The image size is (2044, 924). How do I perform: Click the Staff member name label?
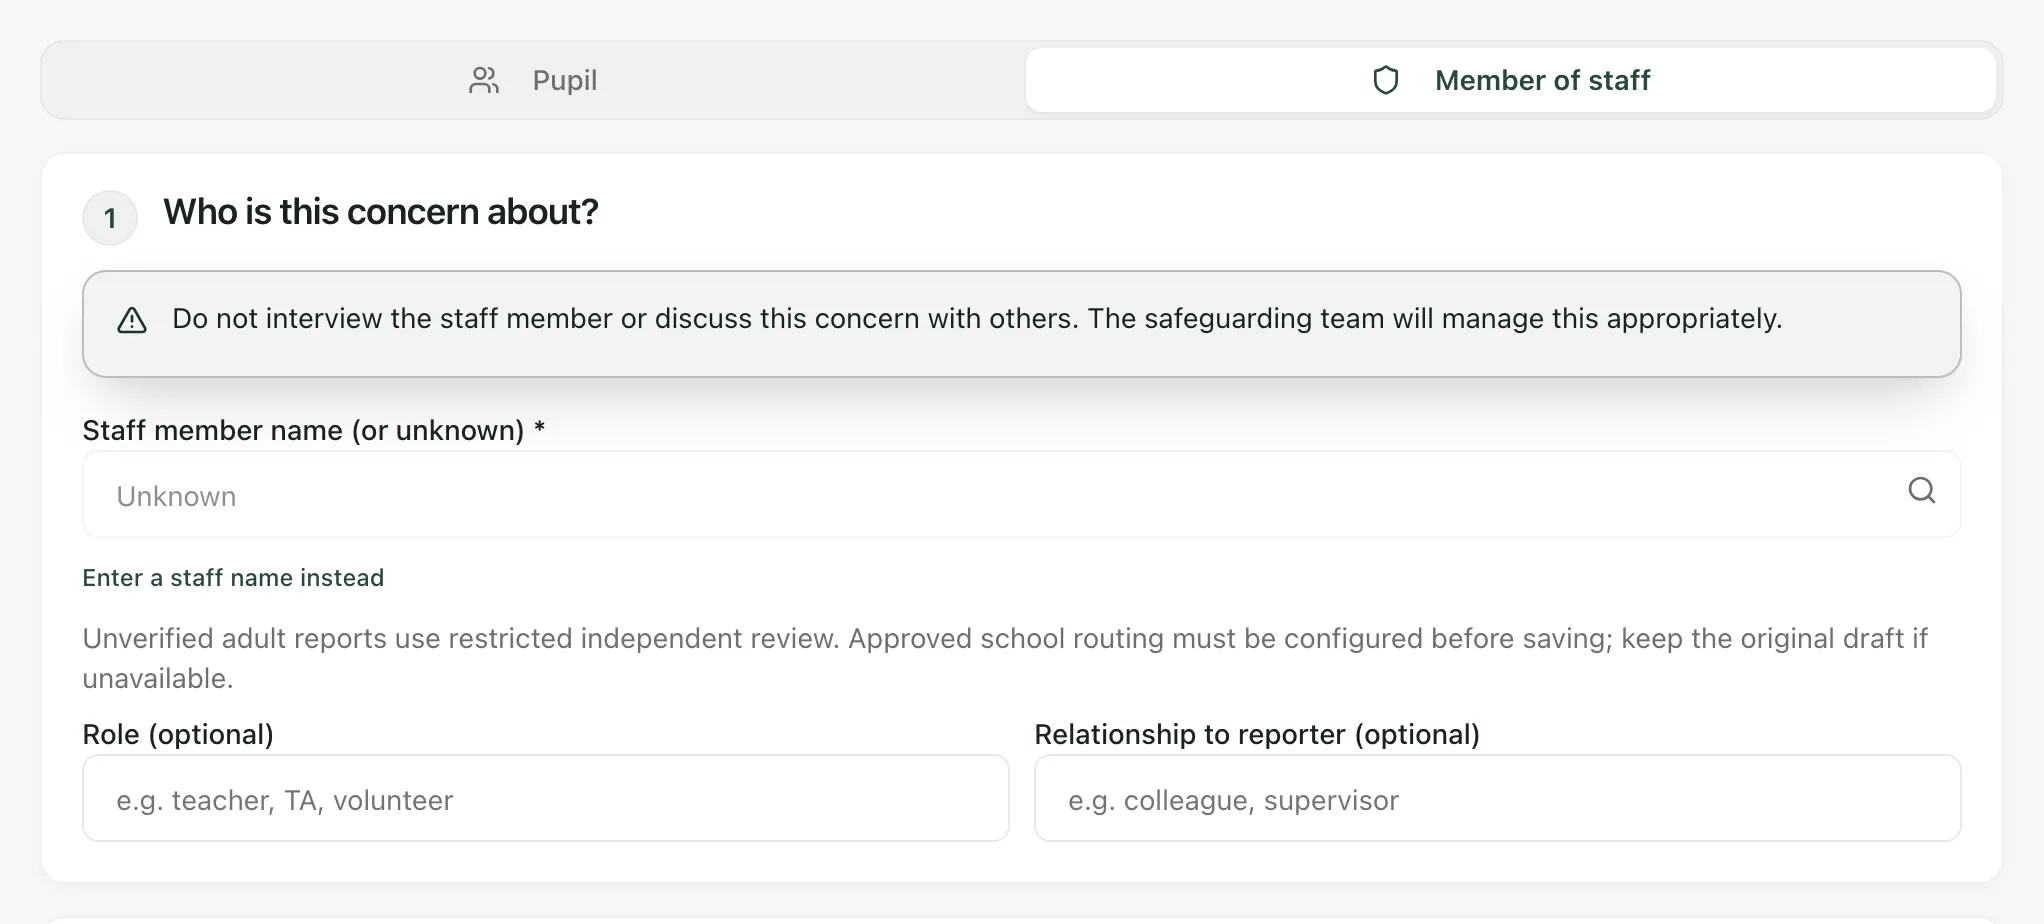(x=313, y=430)
